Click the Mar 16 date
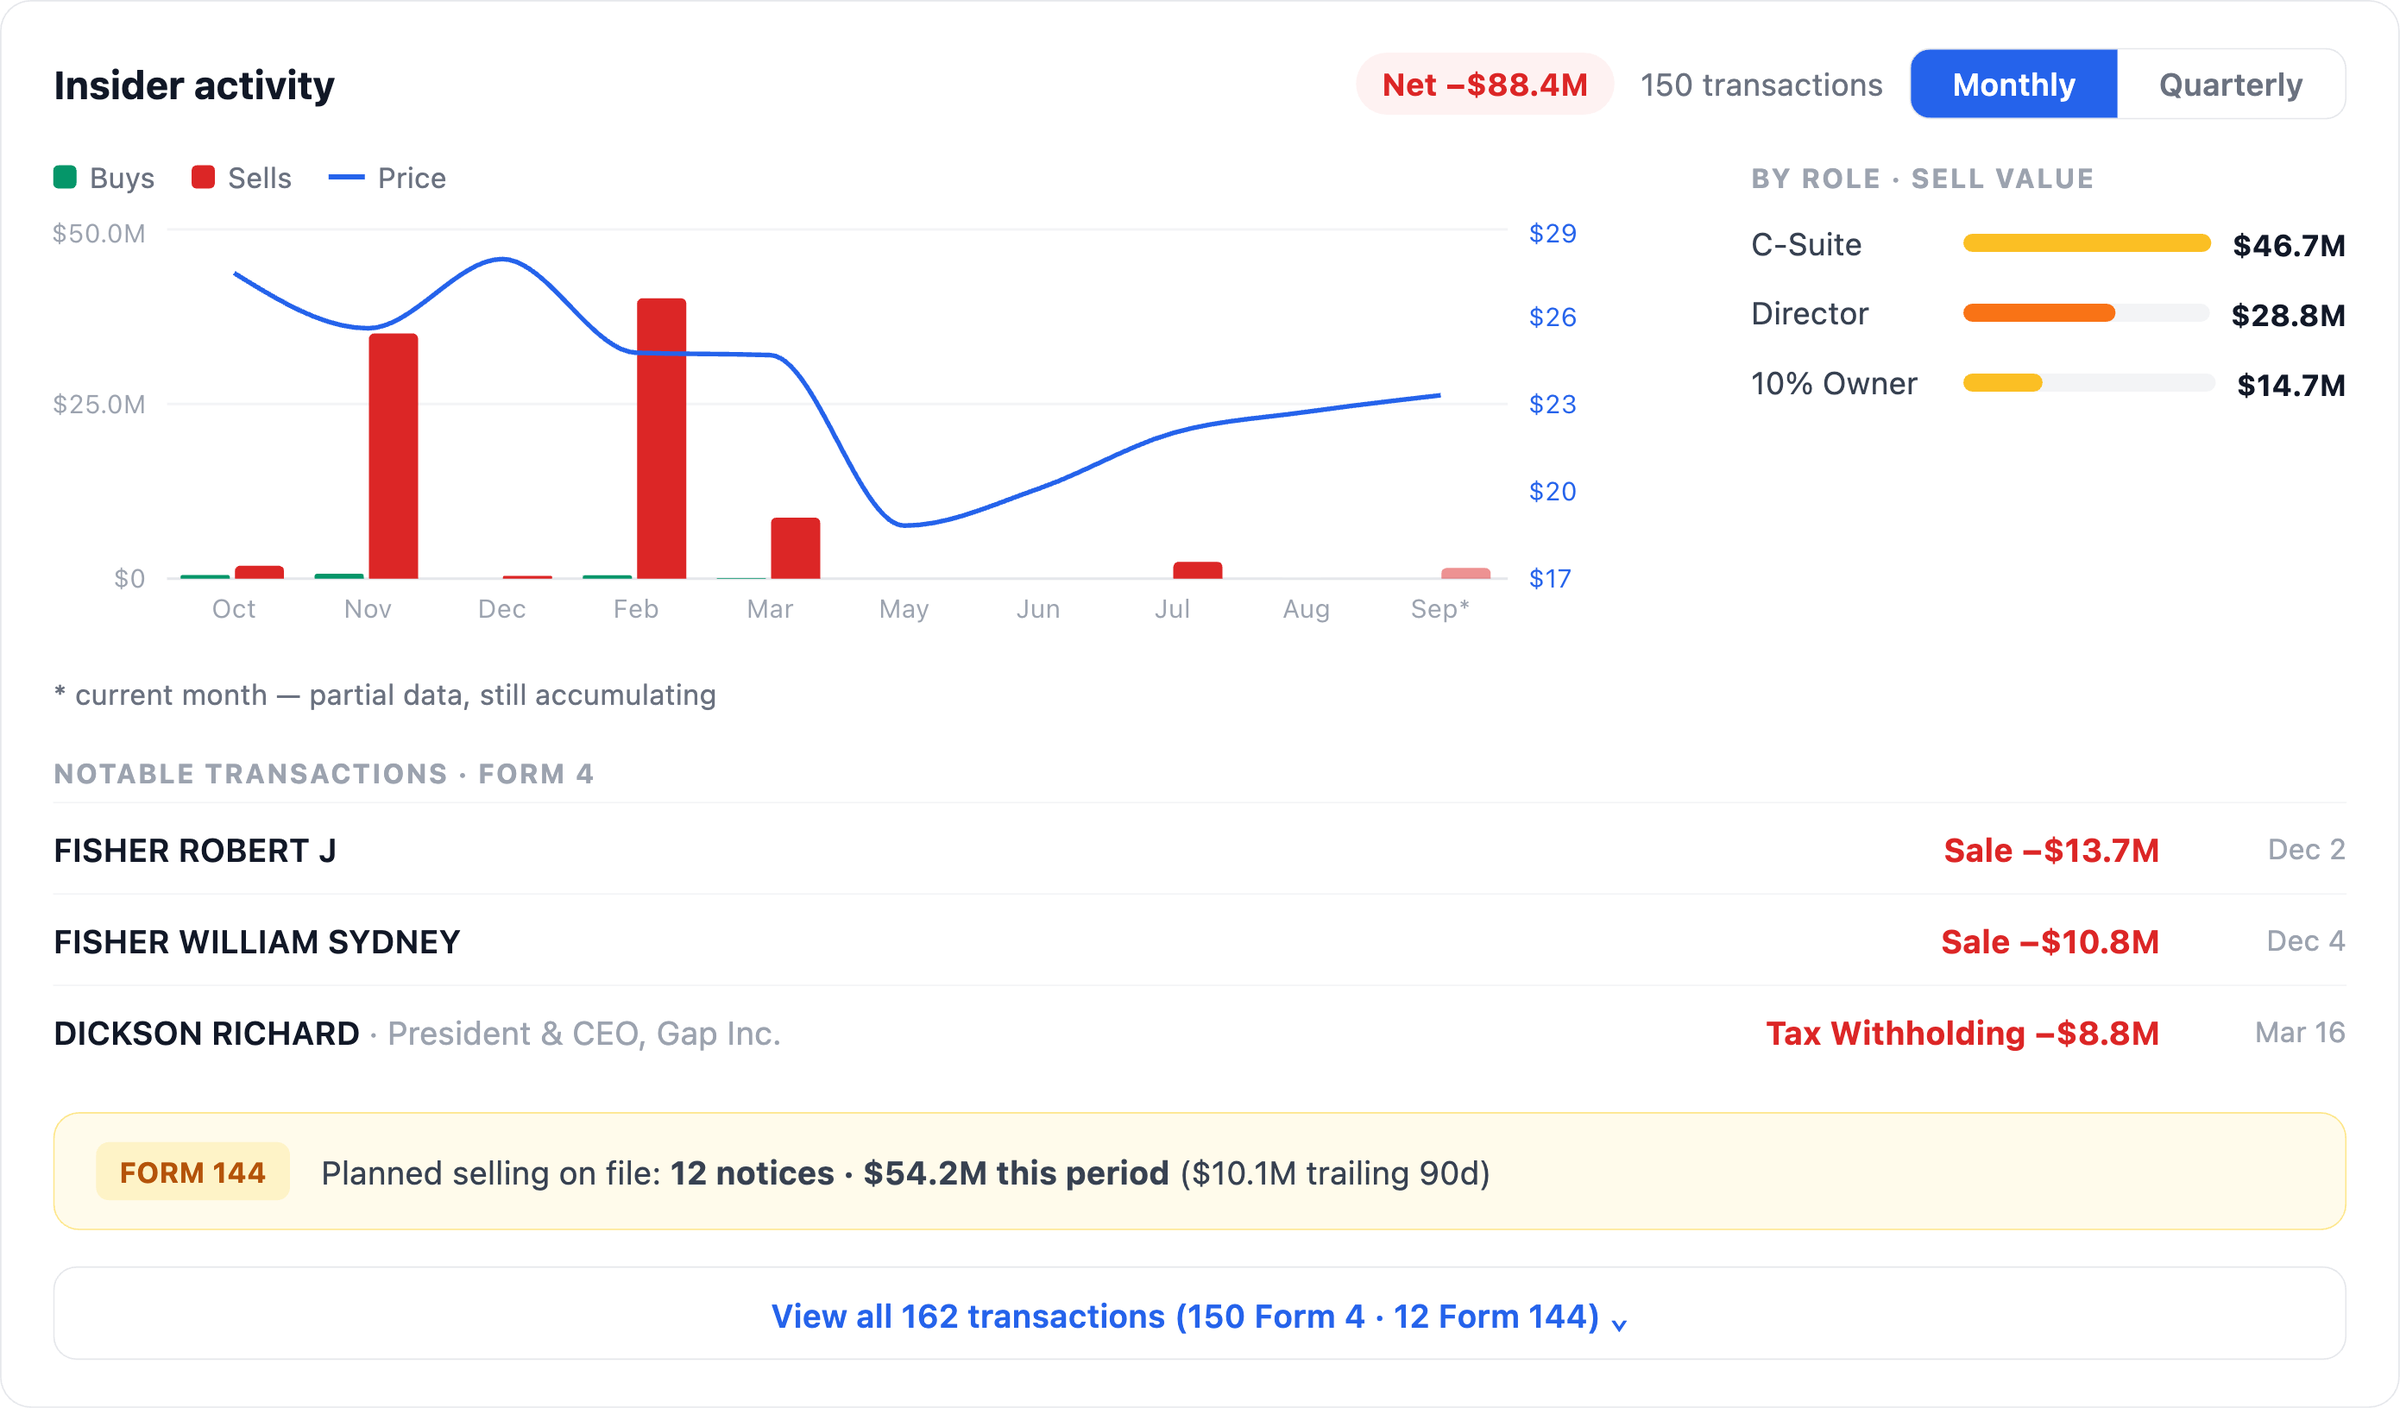 click(x=2299, y=1032)
